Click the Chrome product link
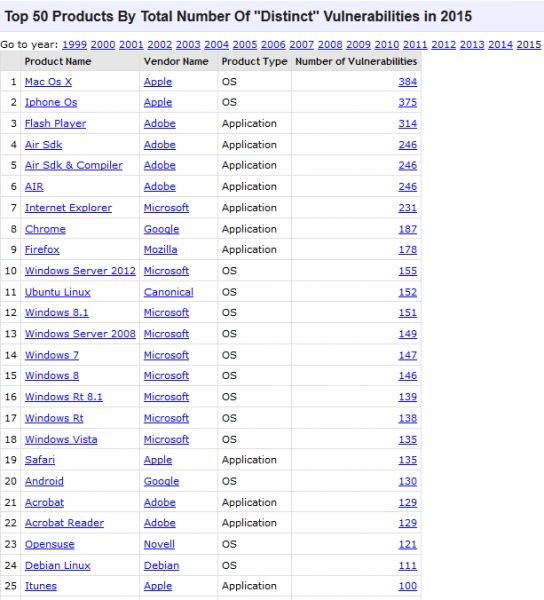This screenshot has height=600, width=544. (45, 229)
